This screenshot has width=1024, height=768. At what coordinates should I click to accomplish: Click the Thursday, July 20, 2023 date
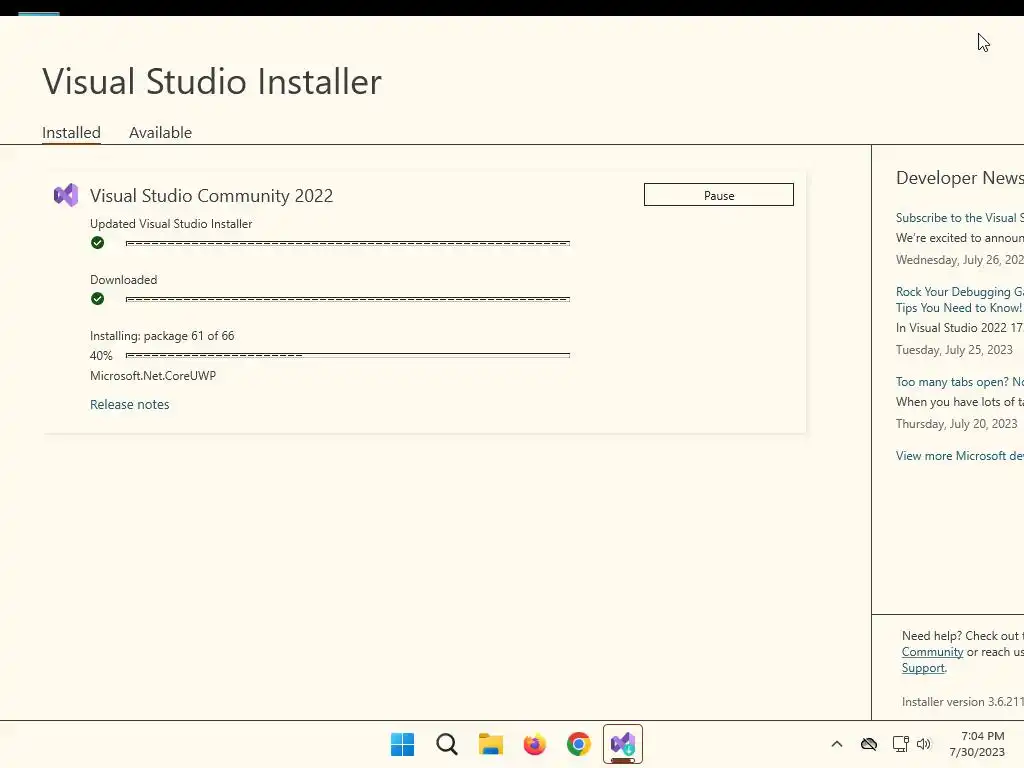(x=956, y=424)
